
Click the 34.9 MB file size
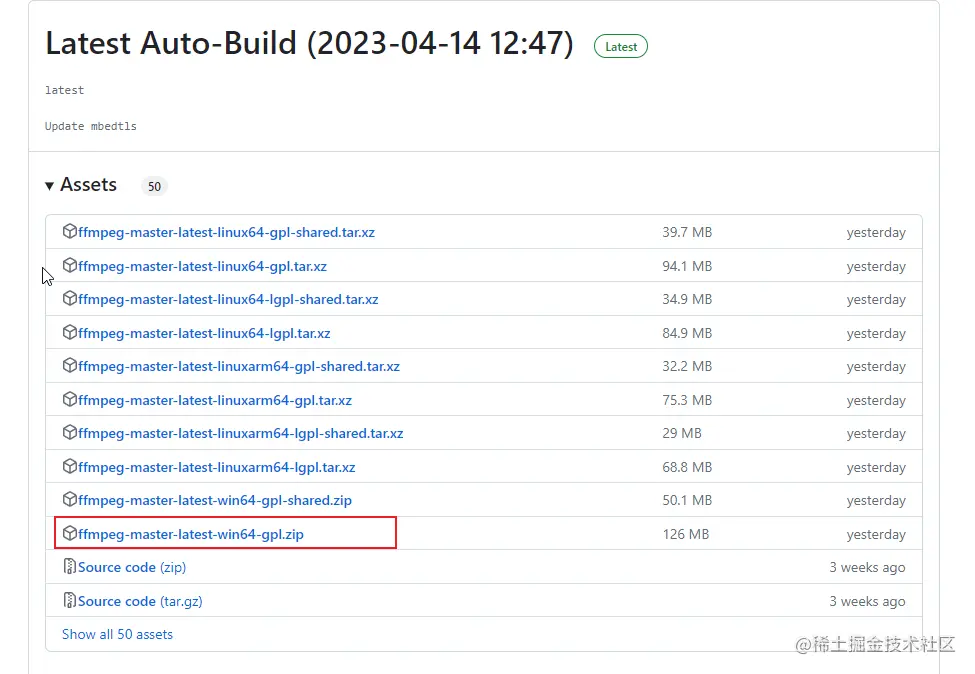pyautogui.click(x=687, y=299)
